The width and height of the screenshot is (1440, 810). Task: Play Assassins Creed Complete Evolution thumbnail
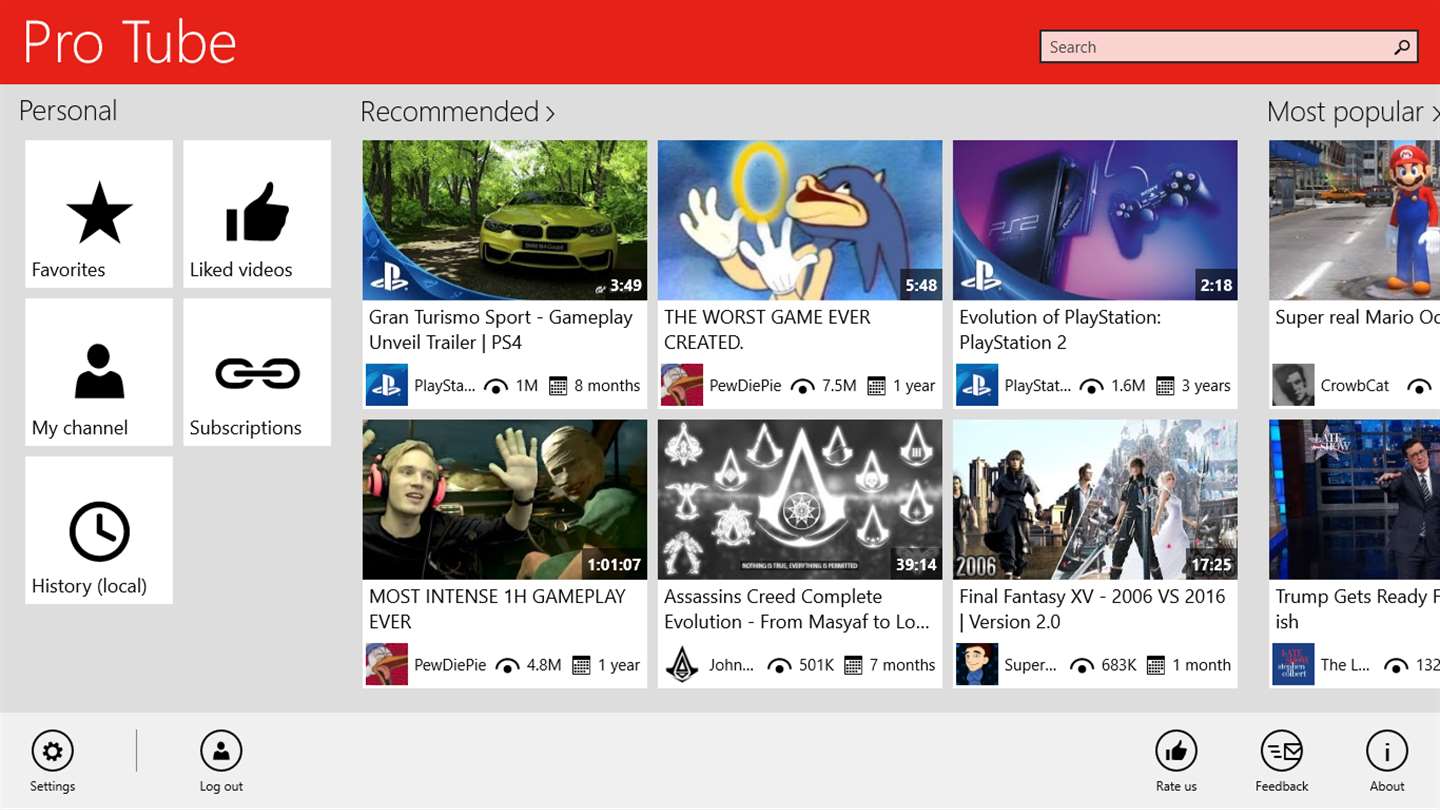[800, 499]
